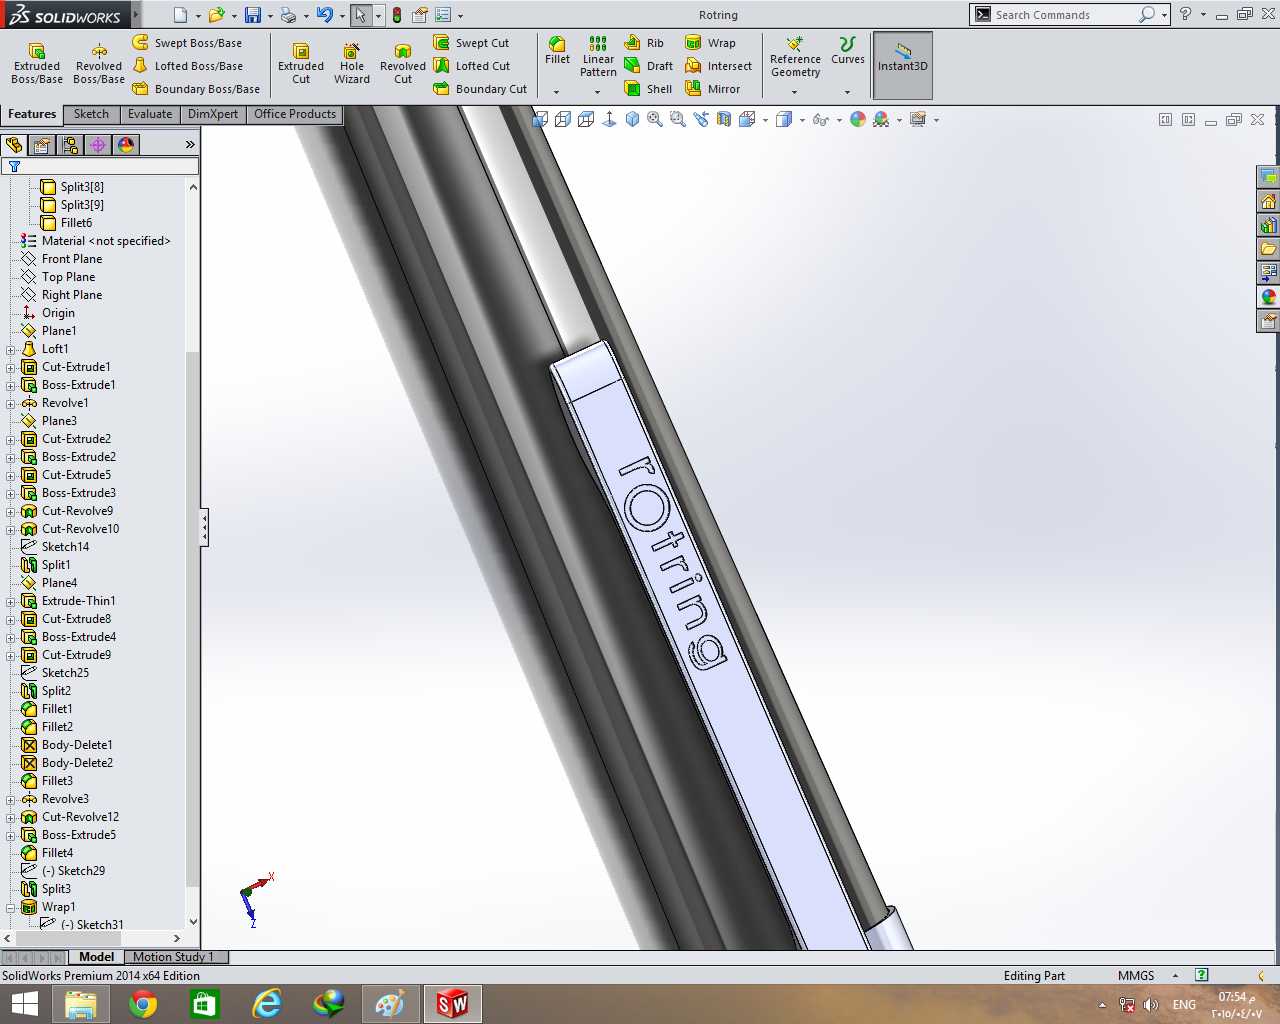Open SolidWorks Resources house icon

point(1268,201)
